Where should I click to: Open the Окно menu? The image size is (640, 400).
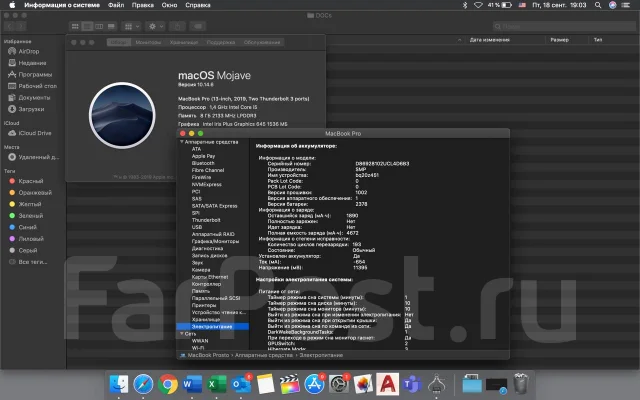pyautogui.click(x=169, y=5)
